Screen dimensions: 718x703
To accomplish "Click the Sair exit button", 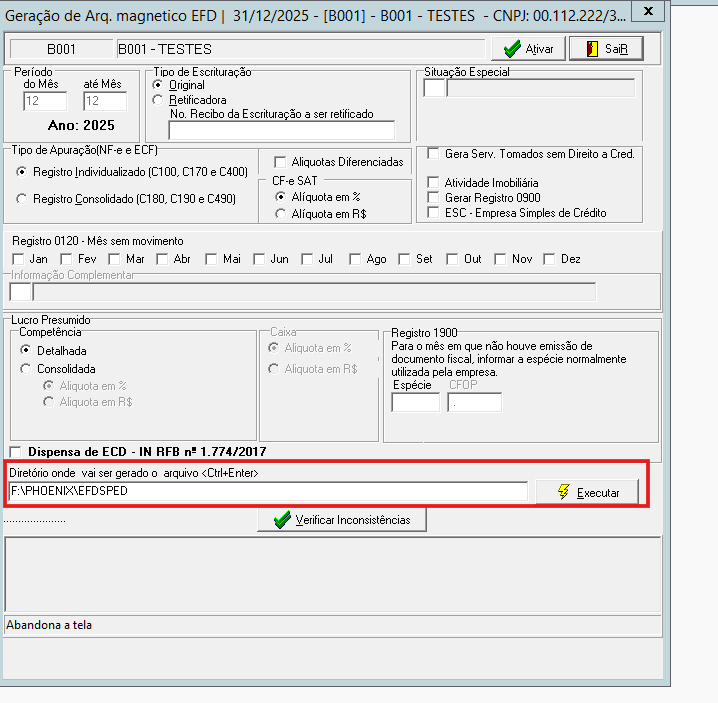I will 606,49.
